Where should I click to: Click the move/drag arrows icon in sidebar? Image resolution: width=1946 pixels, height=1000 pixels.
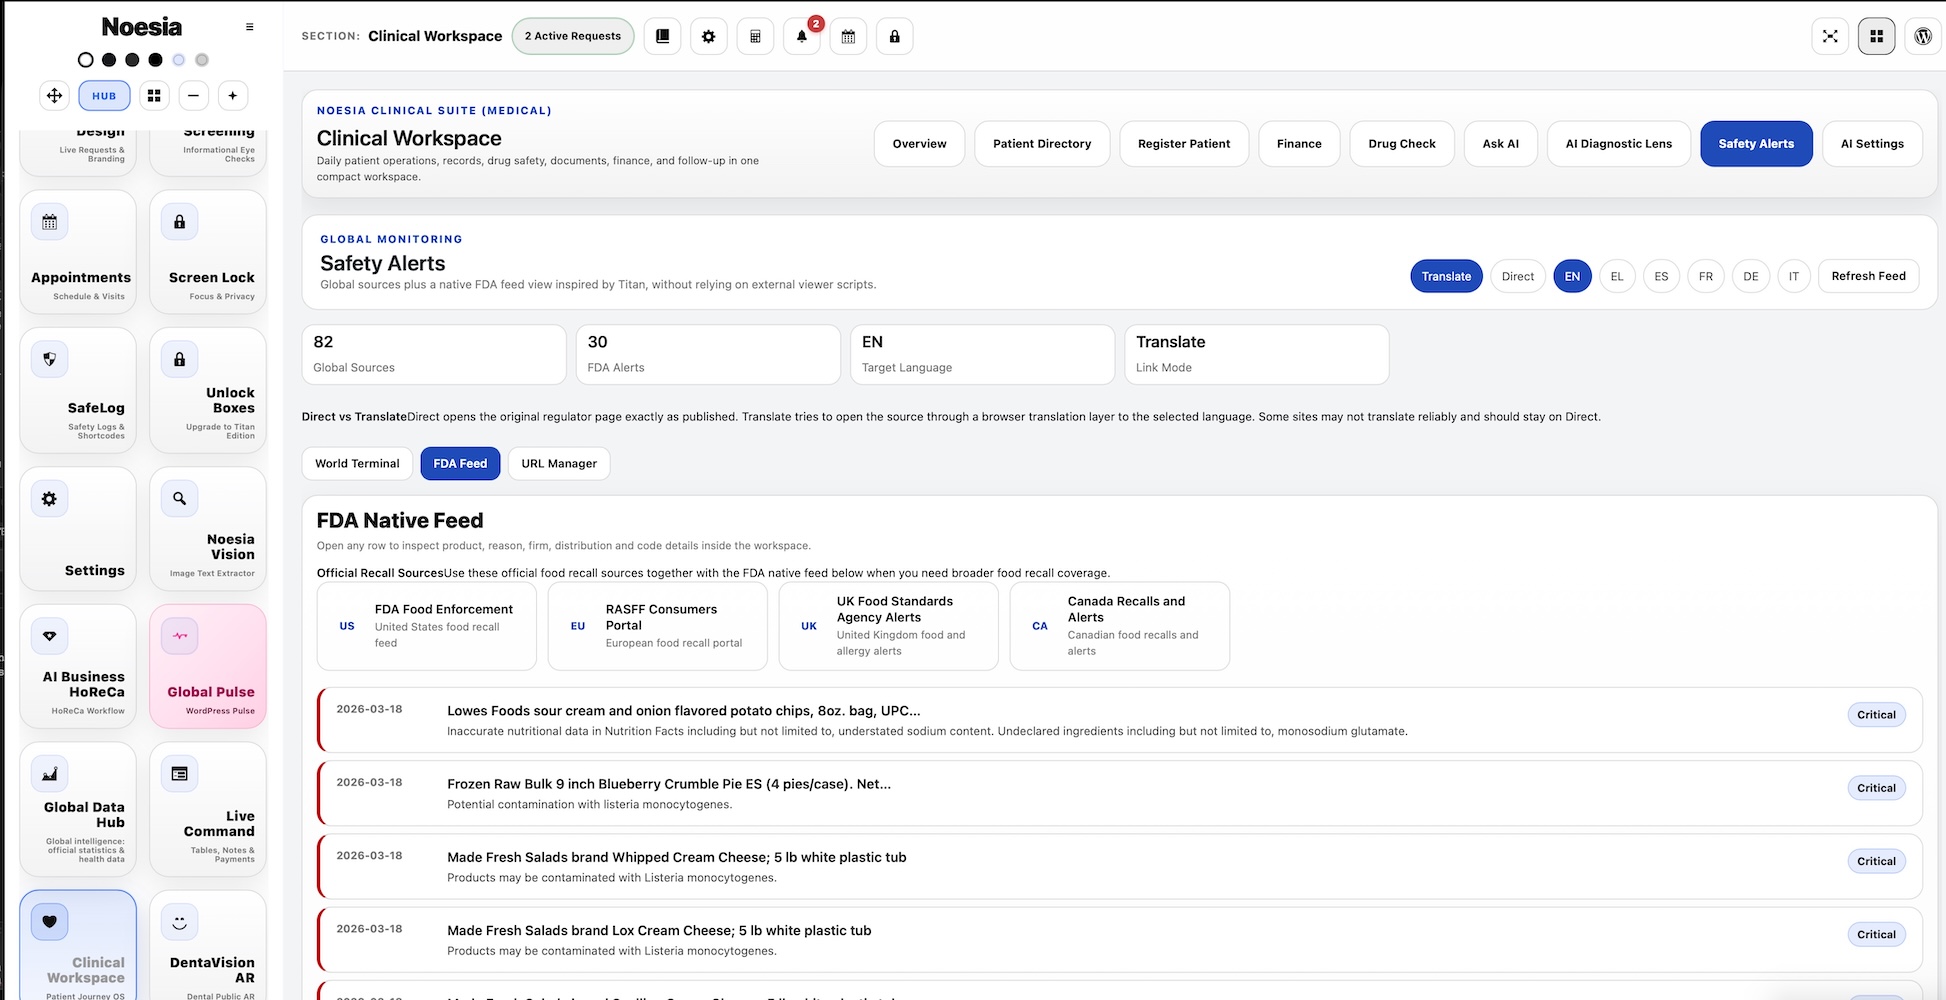[55, 96]
